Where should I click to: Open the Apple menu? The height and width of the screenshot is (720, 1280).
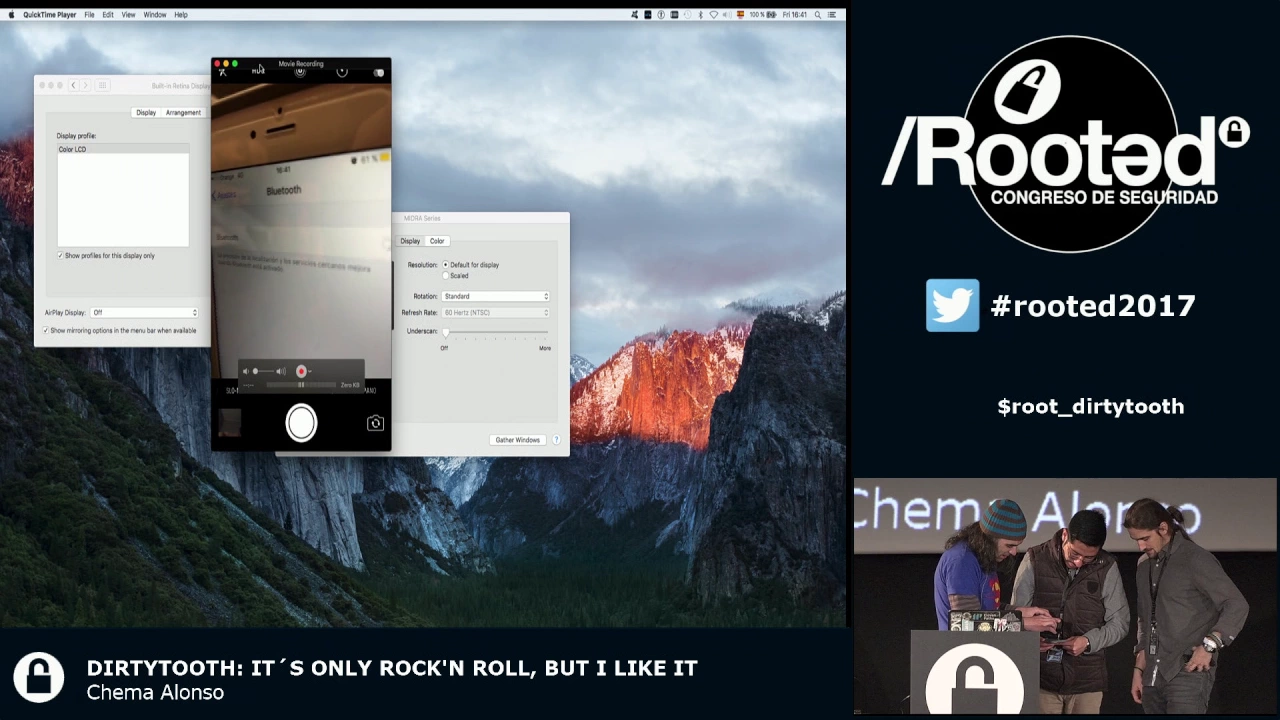[x=12, y=15]
